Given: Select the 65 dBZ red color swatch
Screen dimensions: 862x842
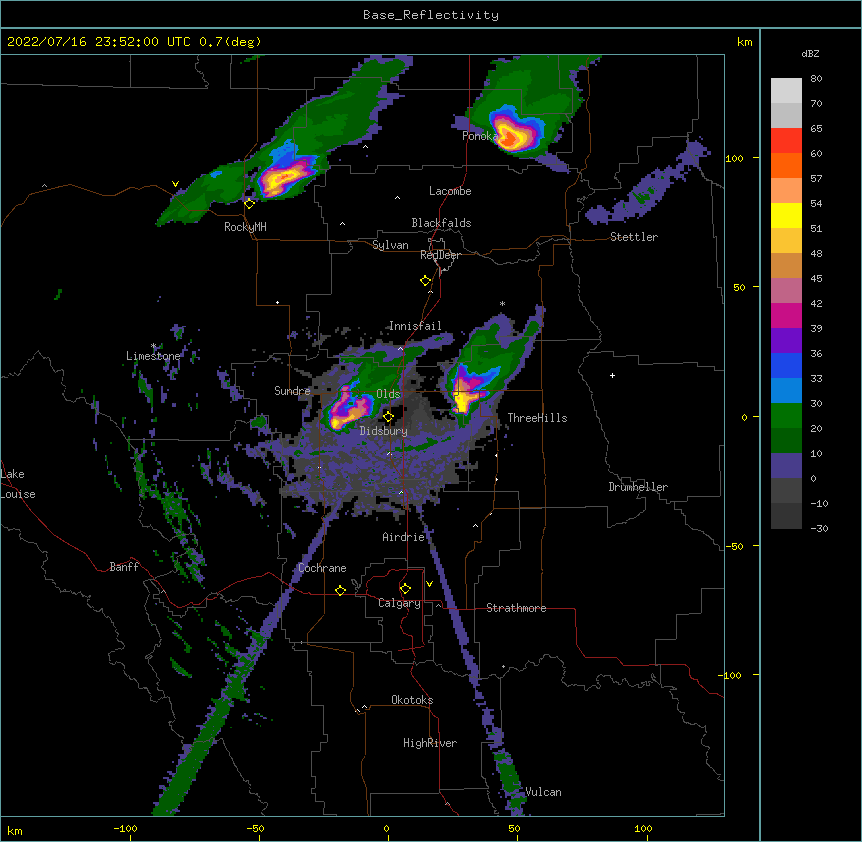Looking at the screenshot, I should [786, 140].
